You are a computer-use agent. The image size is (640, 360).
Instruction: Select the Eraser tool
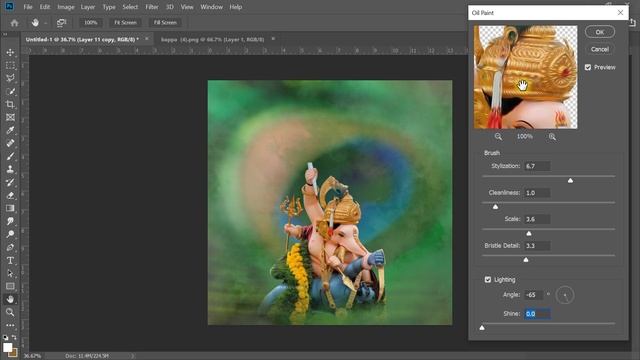(10, 196)
